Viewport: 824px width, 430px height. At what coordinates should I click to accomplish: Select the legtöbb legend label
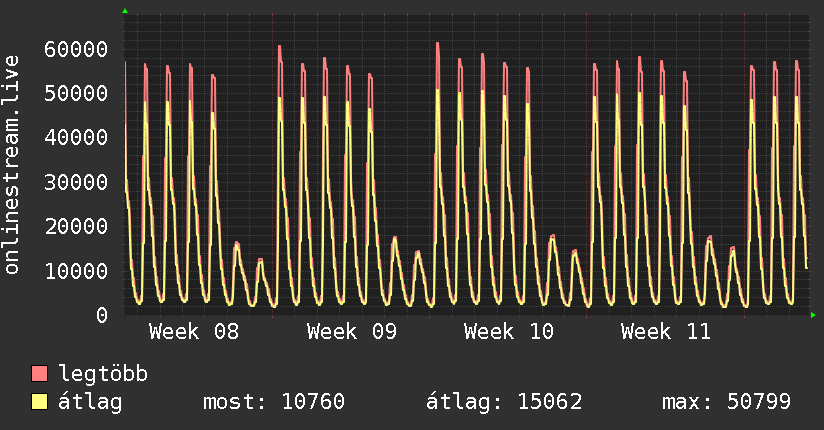(103, 374)
